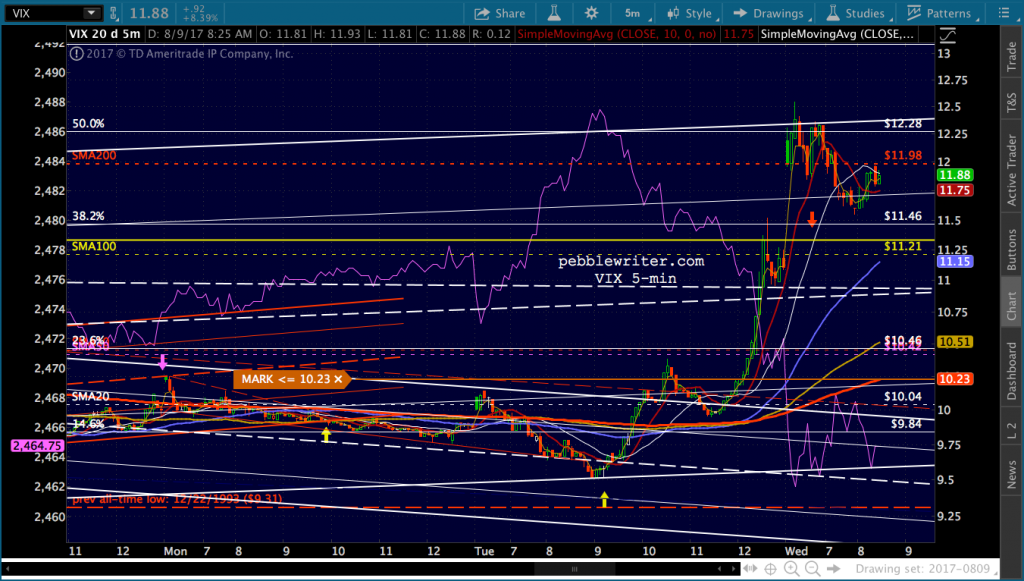
Task: Click the list menu icon at top right
Action: pyautogui.click(x=1003, y=13)
